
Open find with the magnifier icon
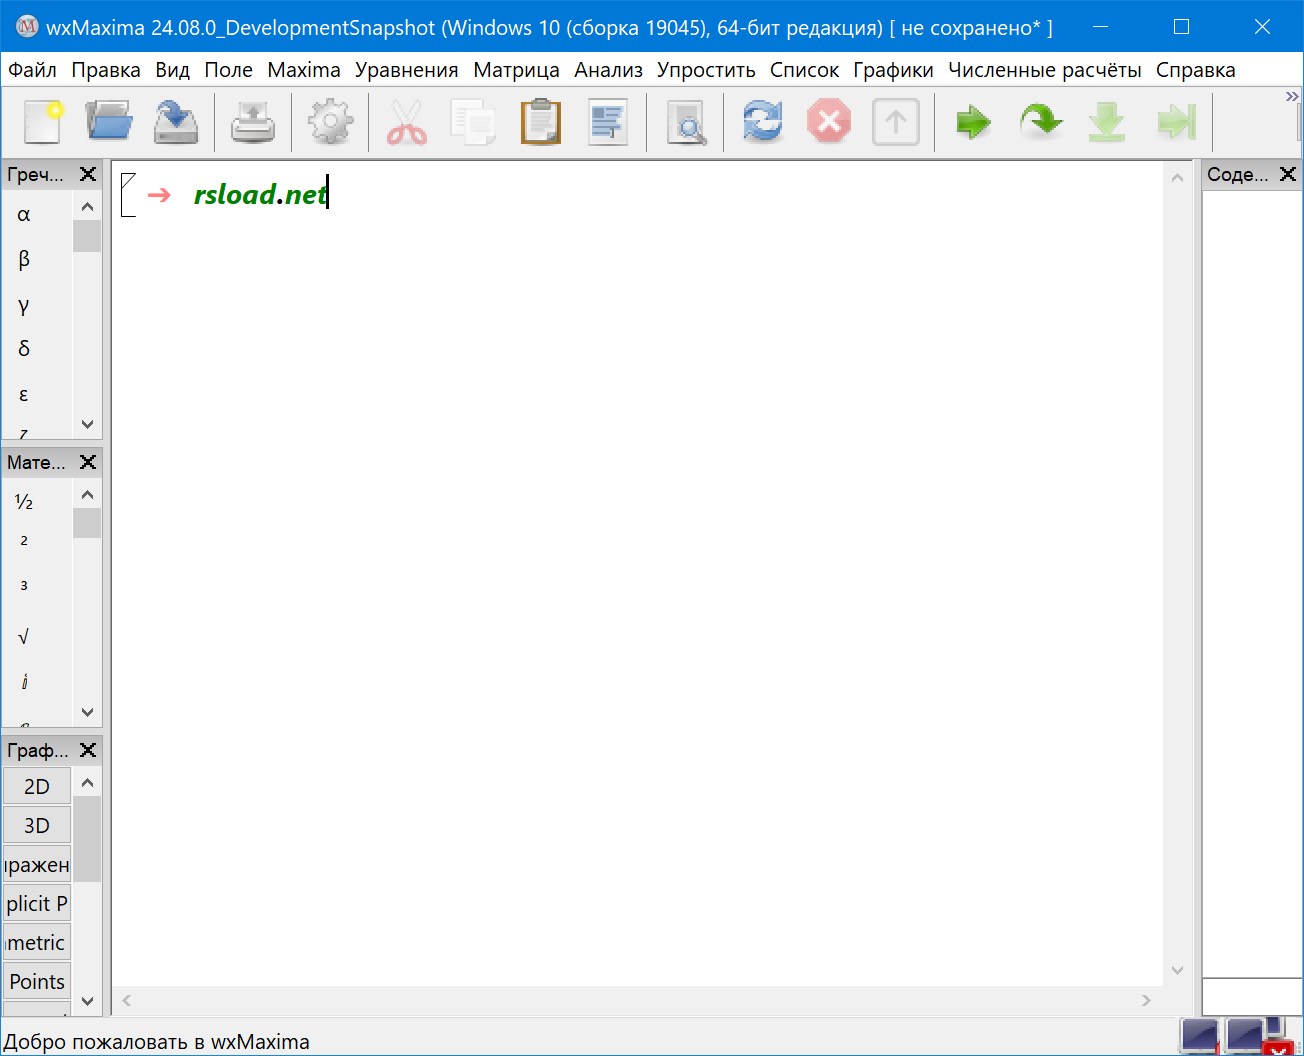[x=686, y=123]
